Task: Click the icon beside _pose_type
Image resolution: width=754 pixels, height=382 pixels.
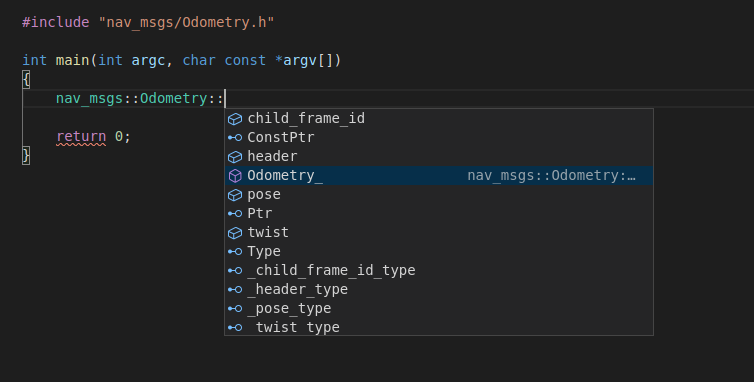Action: pyautogui.click(x=235, y=309)
